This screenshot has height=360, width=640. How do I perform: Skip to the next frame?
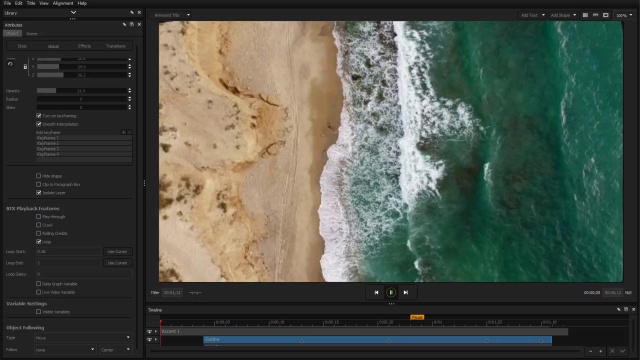coord(406,292)
